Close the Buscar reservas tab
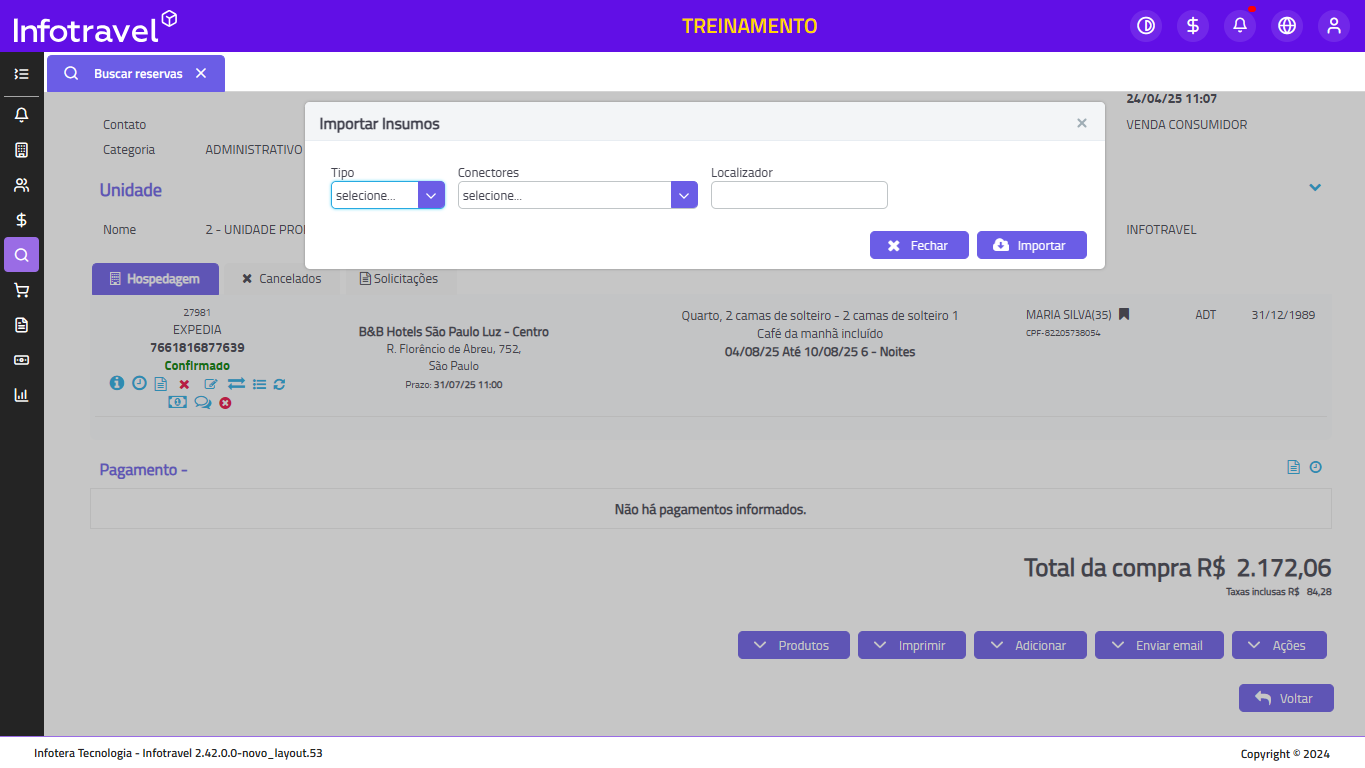1365x768 pixels. pos(201,73)
